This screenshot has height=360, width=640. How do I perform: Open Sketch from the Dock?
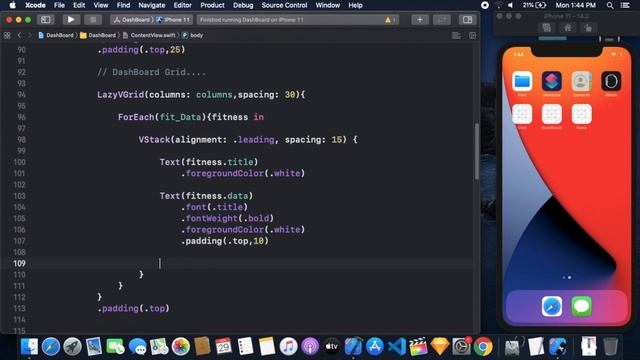[440, 347]
